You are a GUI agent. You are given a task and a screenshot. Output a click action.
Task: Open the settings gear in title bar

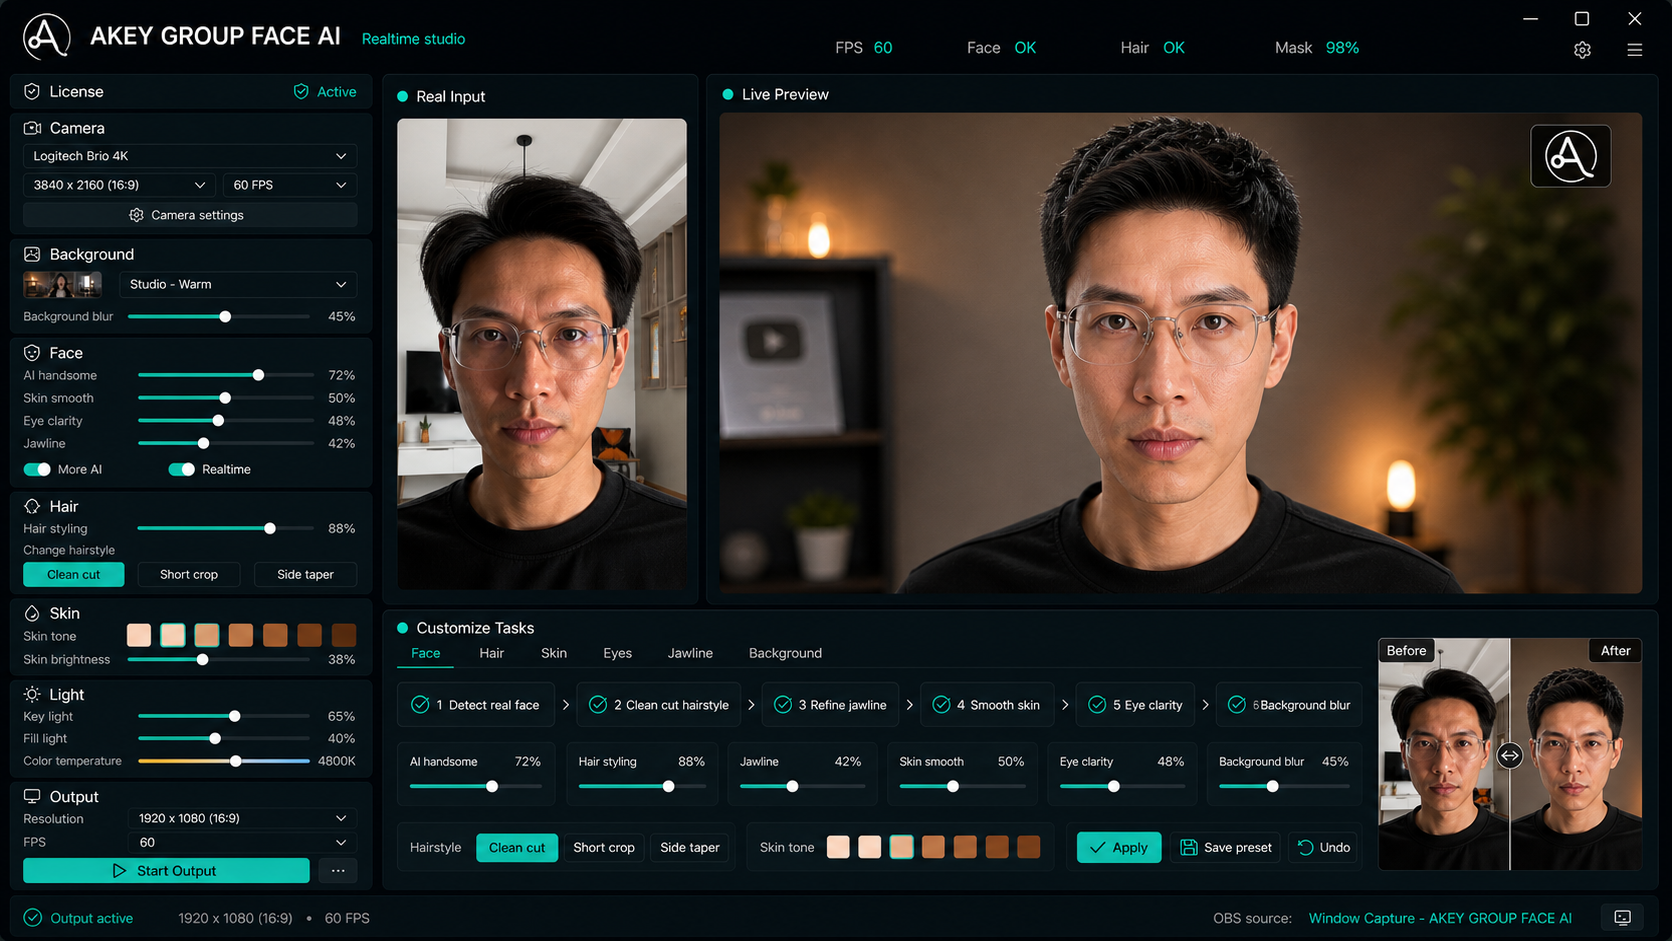click(1582, 50)
